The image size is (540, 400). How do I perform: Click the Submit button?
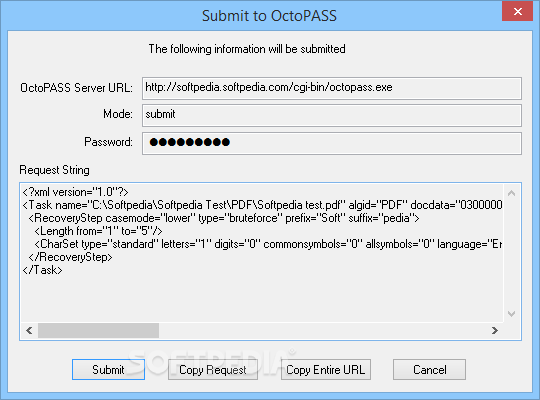point(108,370)
